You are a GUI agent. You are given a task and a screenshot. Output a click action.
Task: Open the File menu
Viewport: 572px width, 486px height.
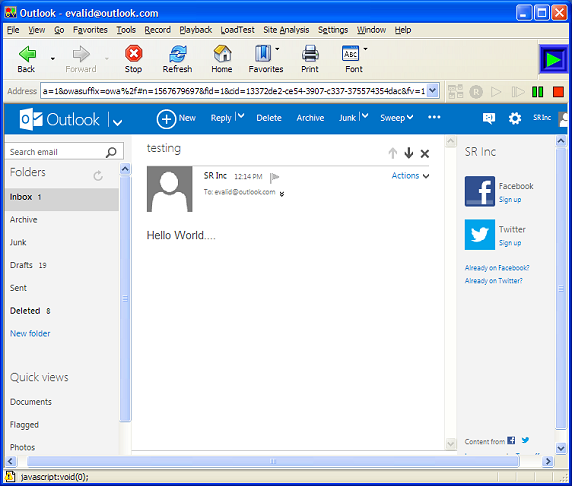coord(13,30)
